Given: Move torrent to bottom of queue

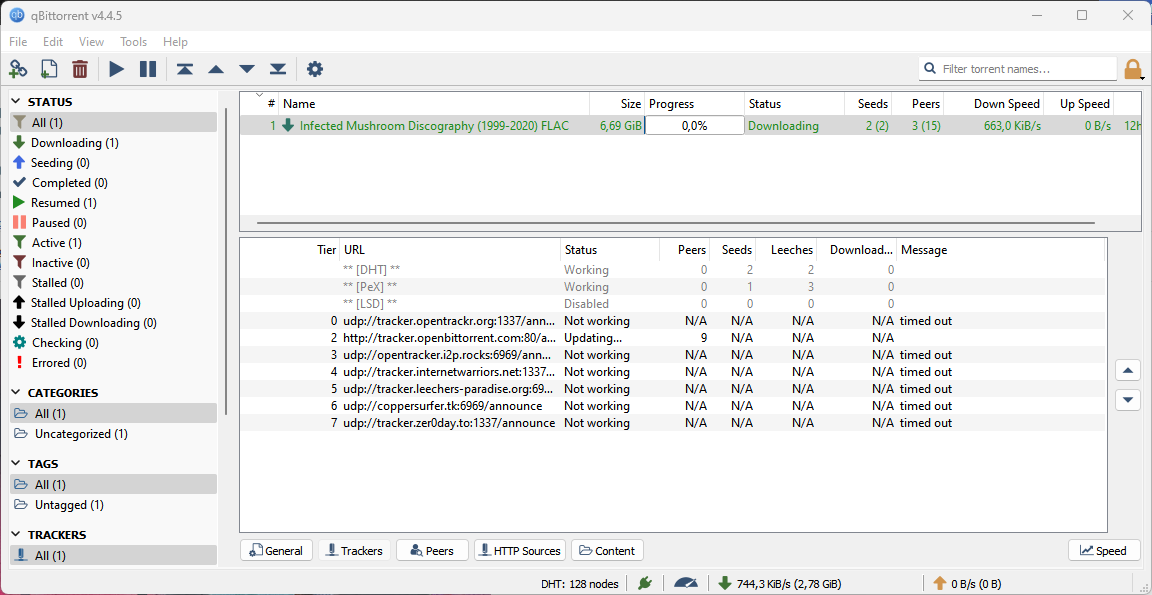Looking at the screenshot, I should (278, 69).
